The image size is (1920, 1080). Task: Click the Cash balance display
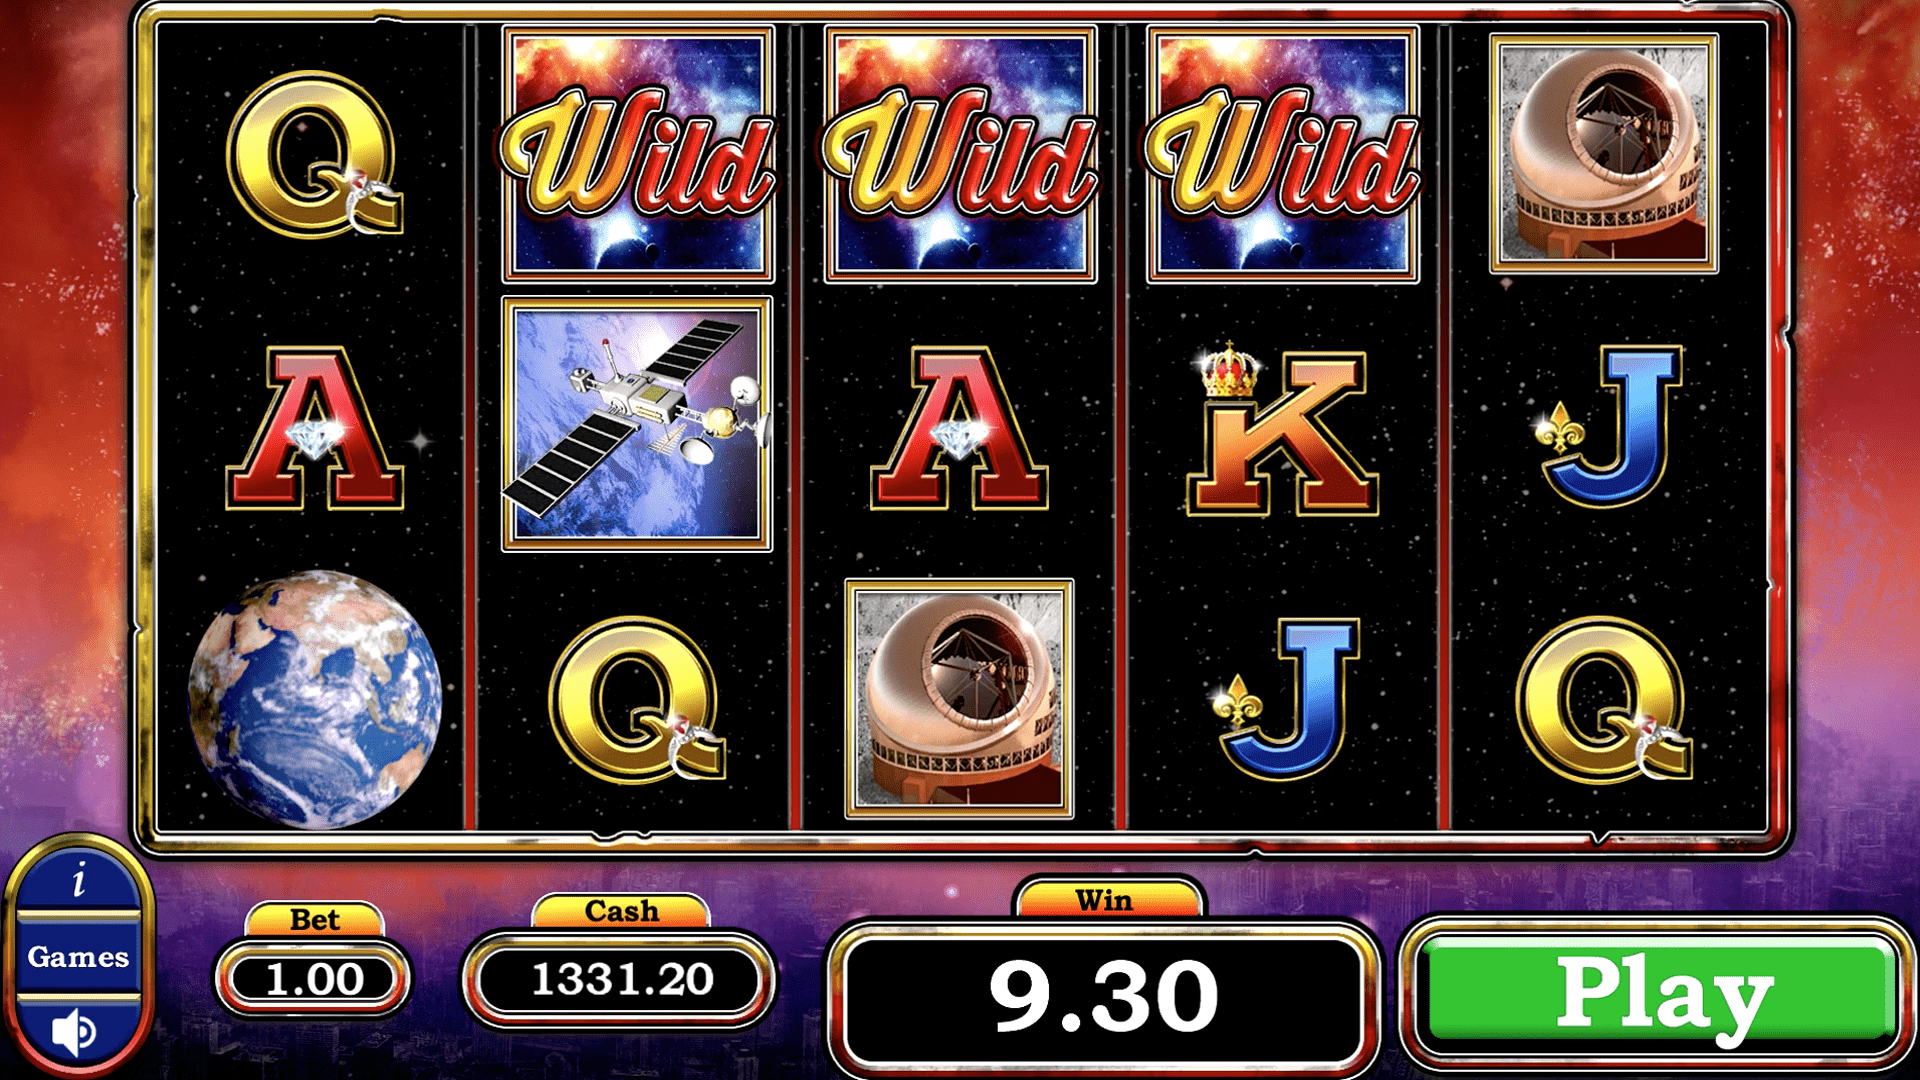click(x=621, y=979)
